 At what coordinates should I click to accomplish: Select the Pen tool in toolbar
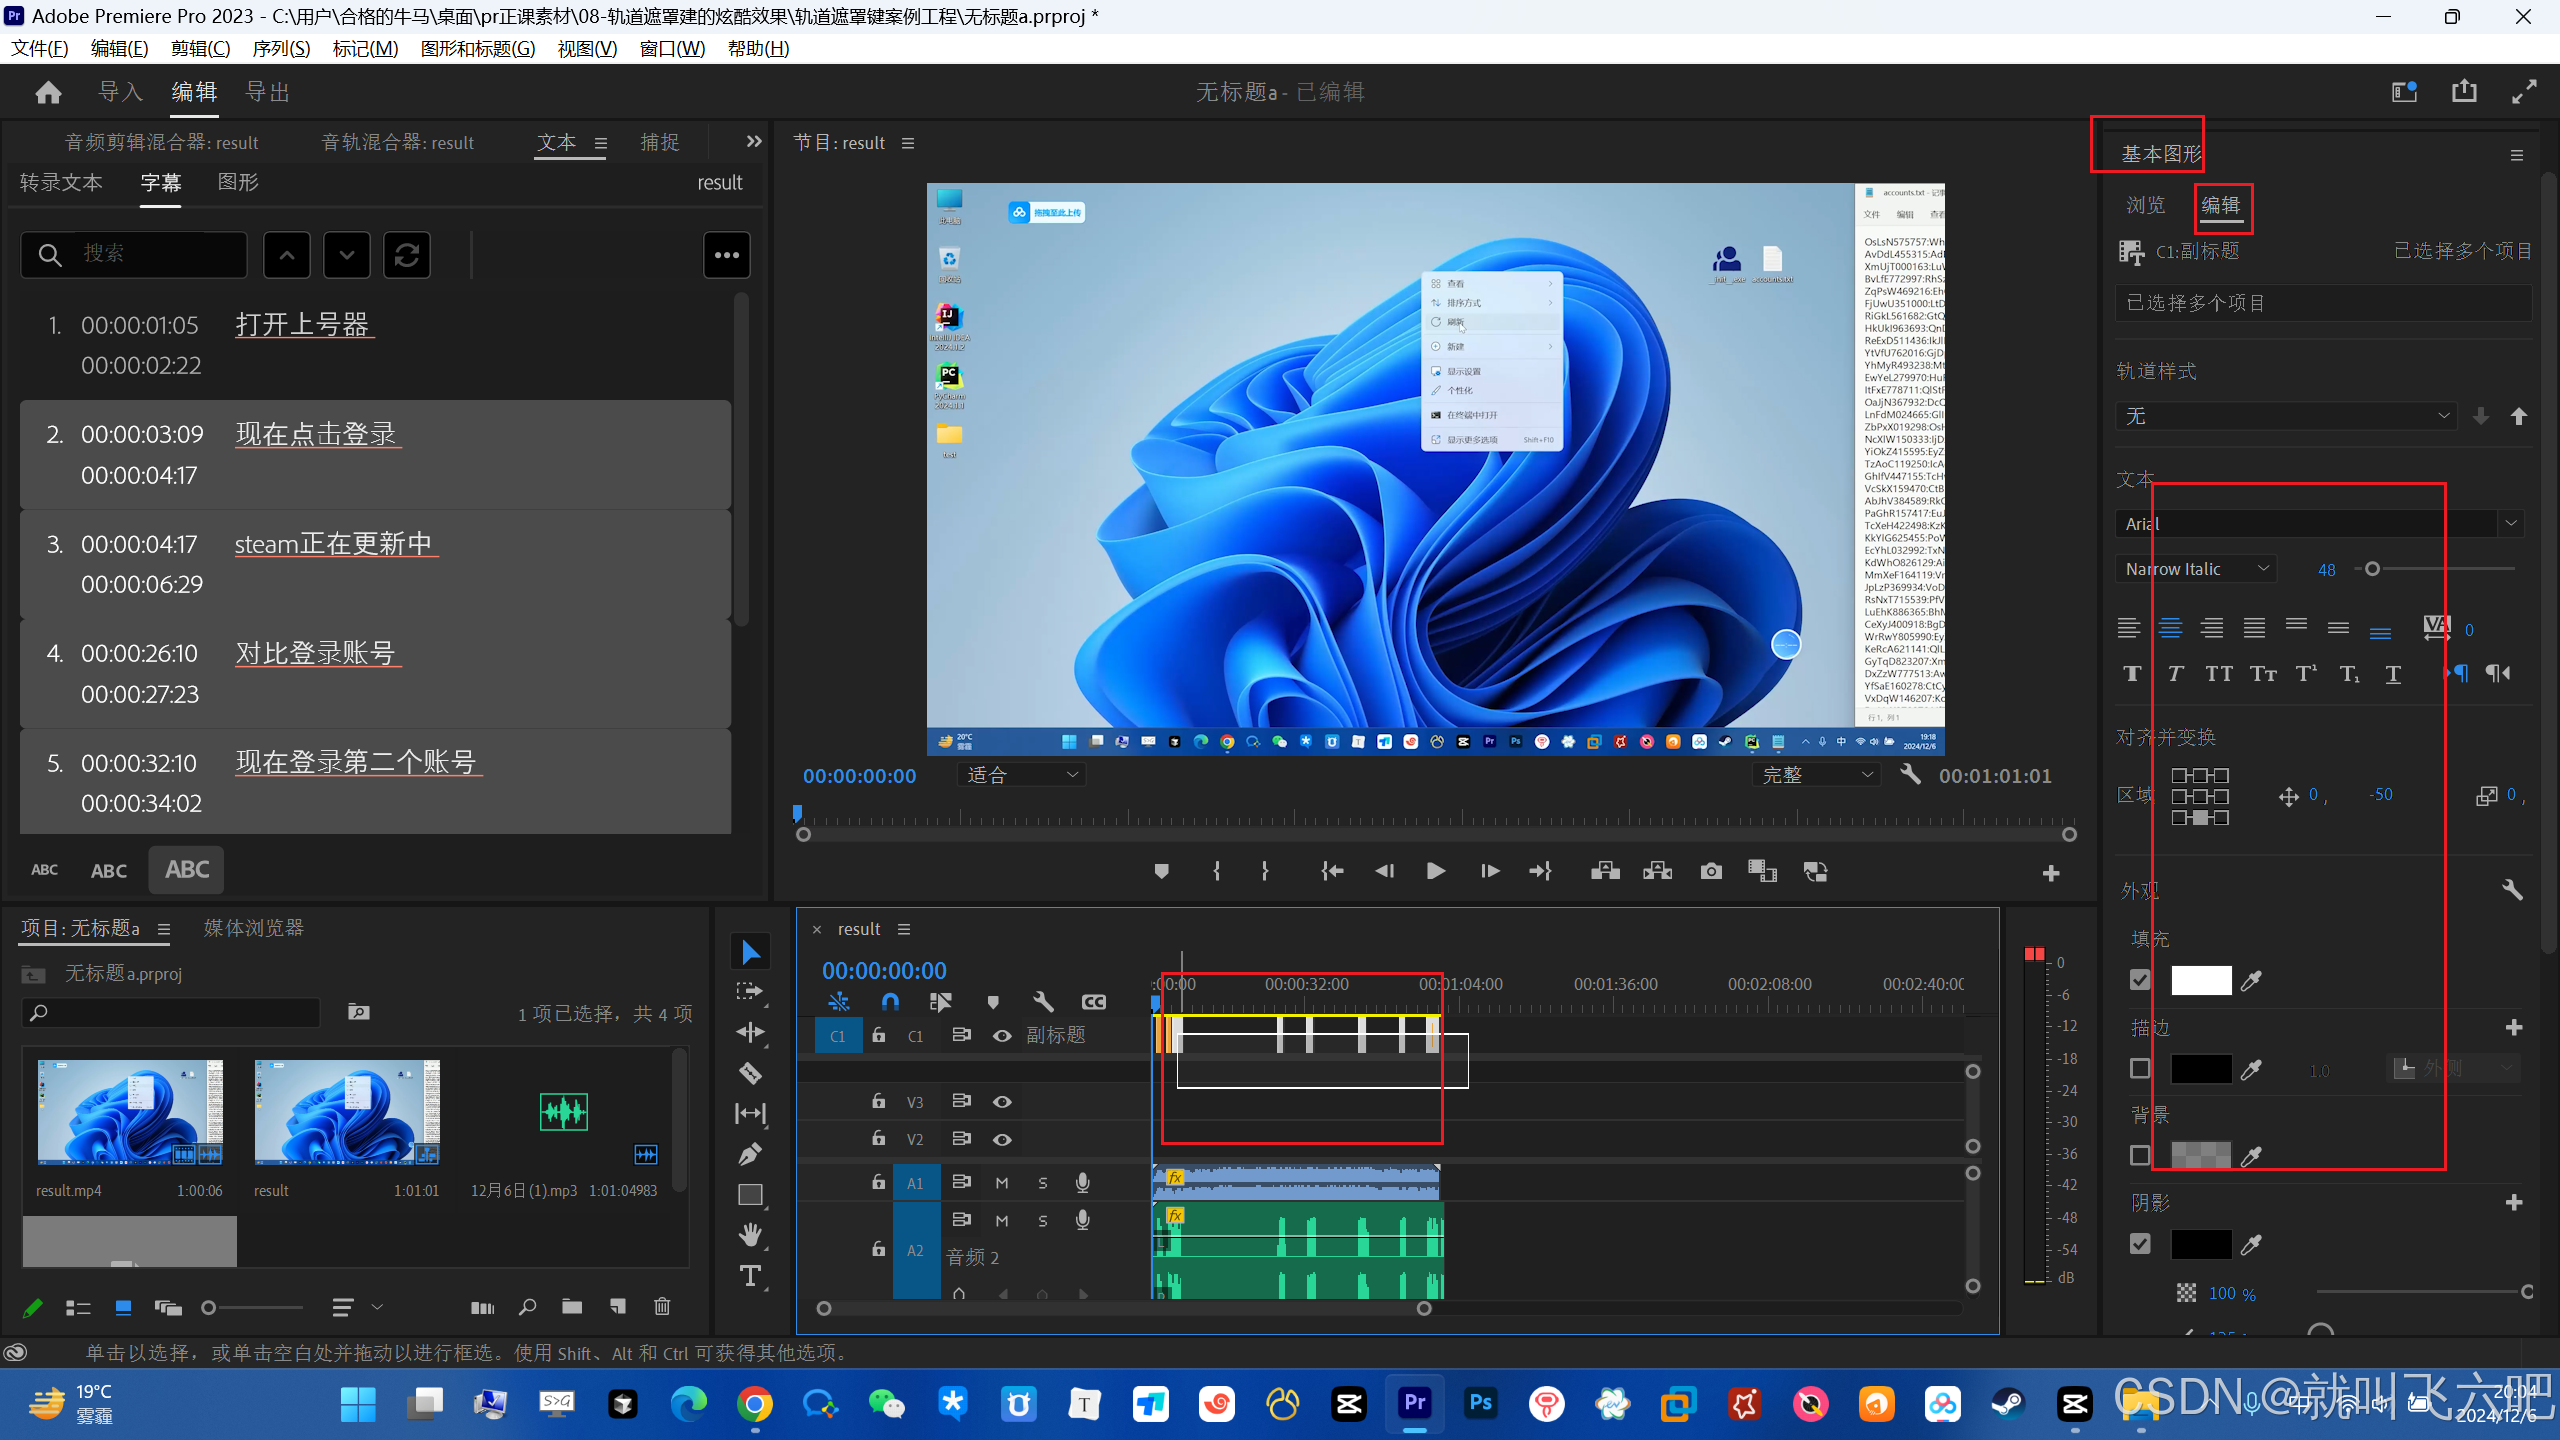[750, 1154]
